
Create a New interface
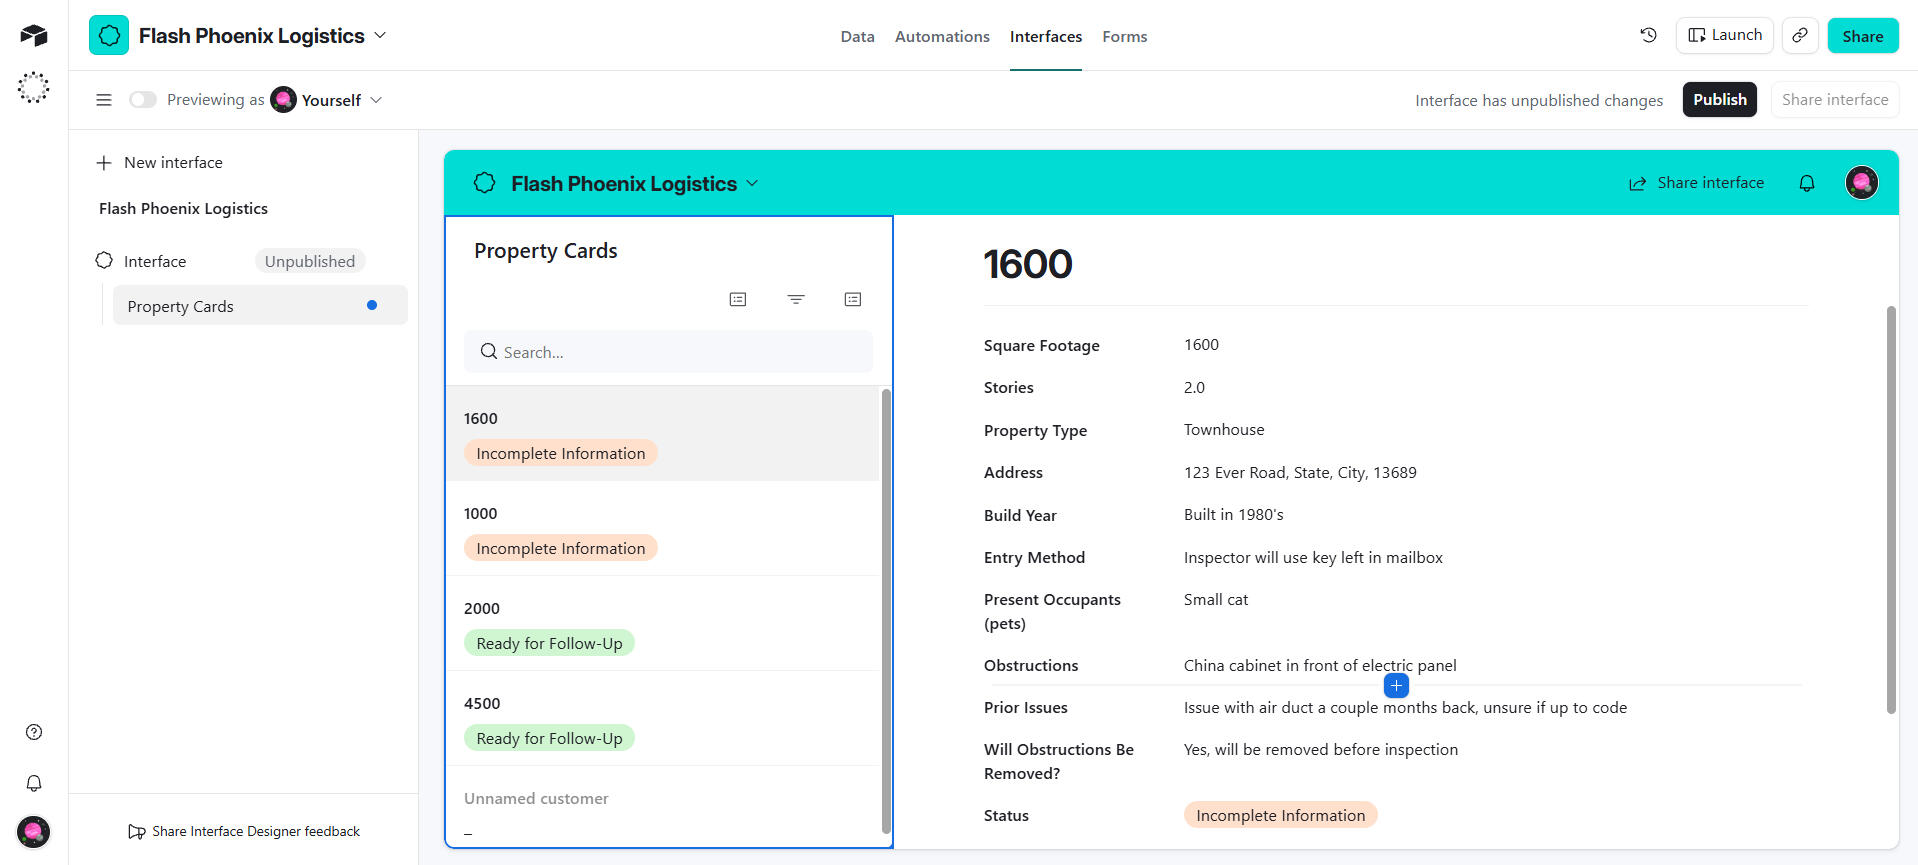[x=160, y=162]
